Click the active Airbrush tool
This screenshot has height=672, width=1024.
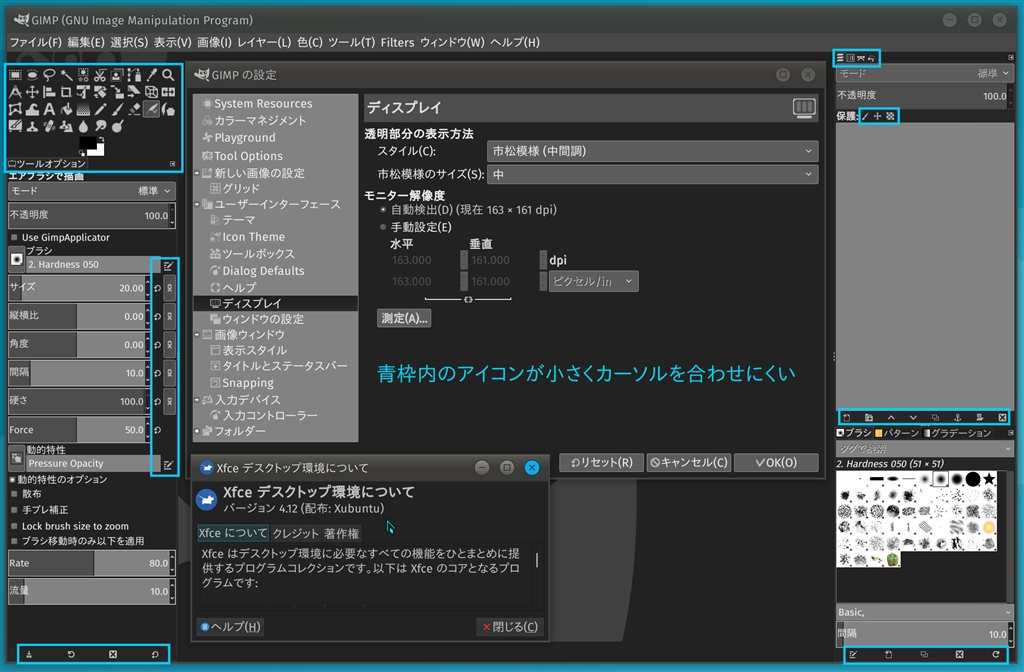pyautogui.click(x=152, y=109)
